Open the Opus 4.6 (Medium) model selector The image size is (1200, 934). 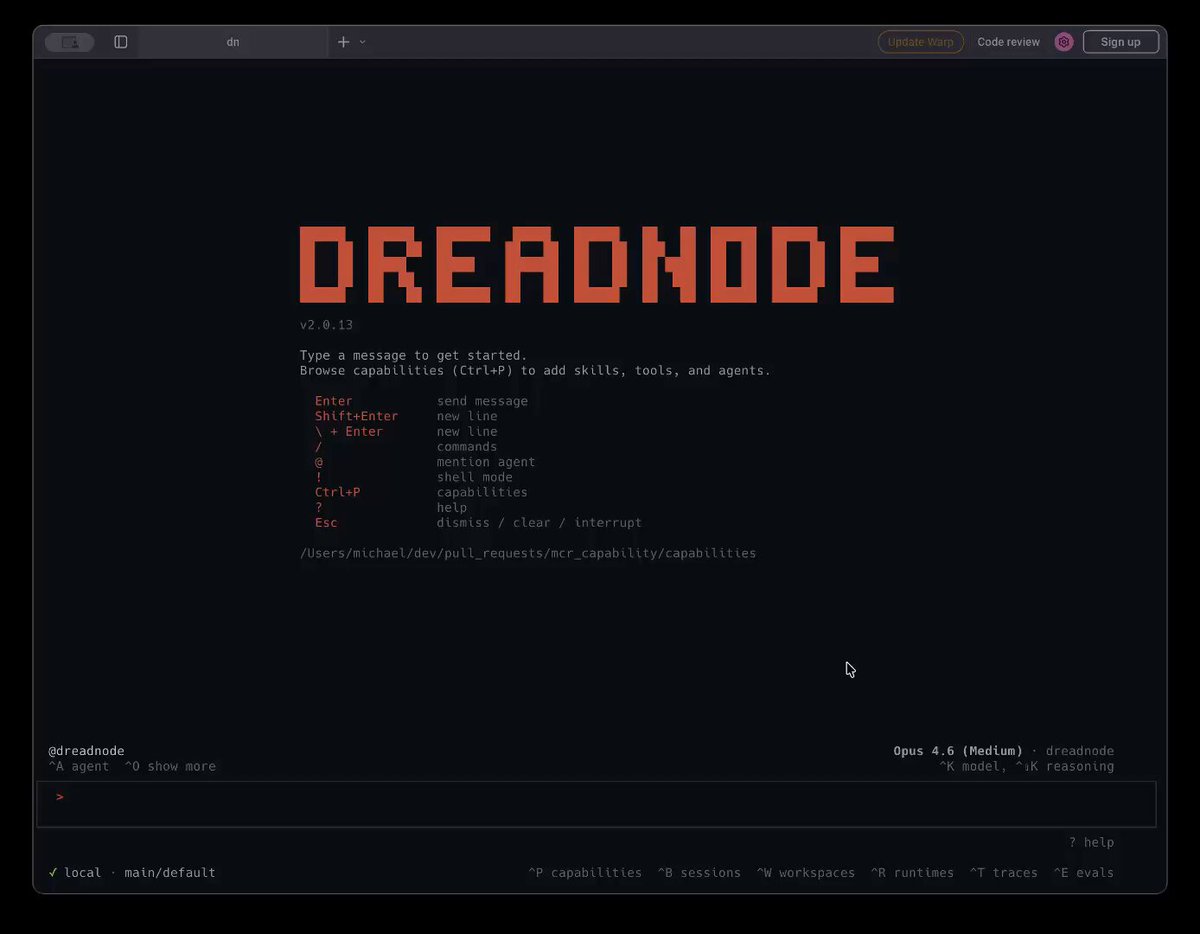coord(957,751)
